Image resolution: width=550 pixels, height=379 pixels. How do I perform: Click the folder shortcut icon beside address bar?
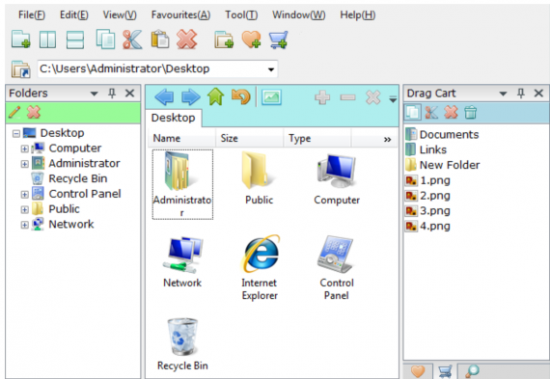21,69
